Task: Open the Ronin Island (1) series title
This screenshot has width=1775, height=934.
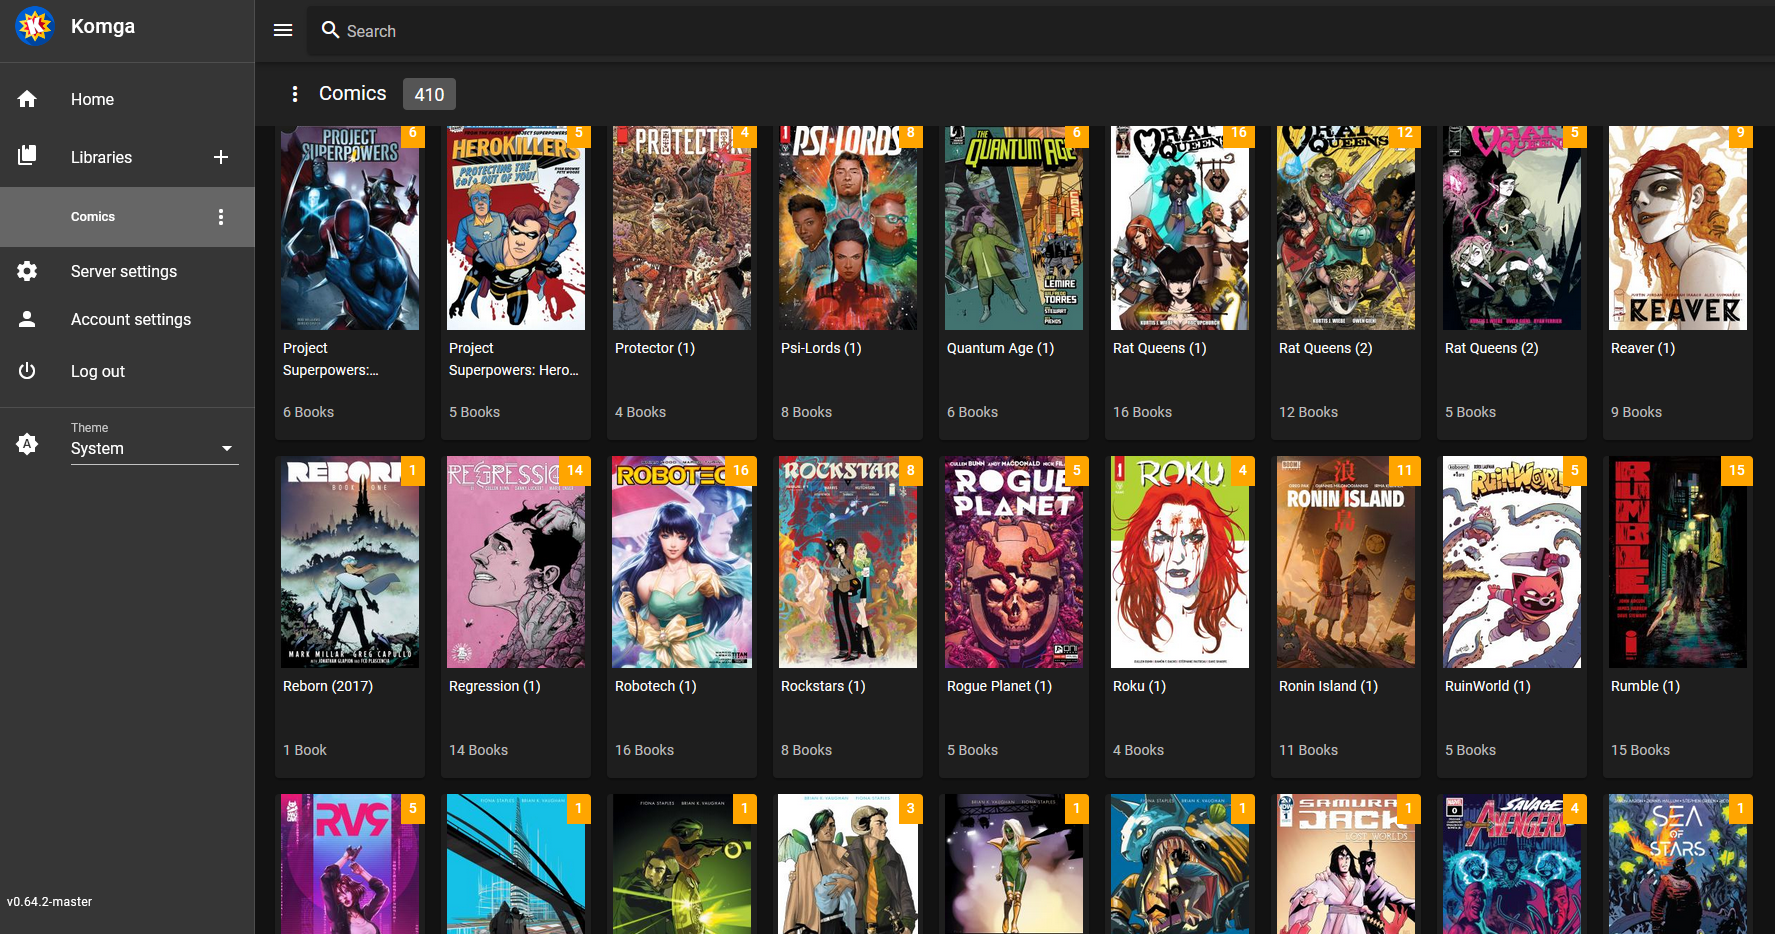Action: pos(1327,686)
